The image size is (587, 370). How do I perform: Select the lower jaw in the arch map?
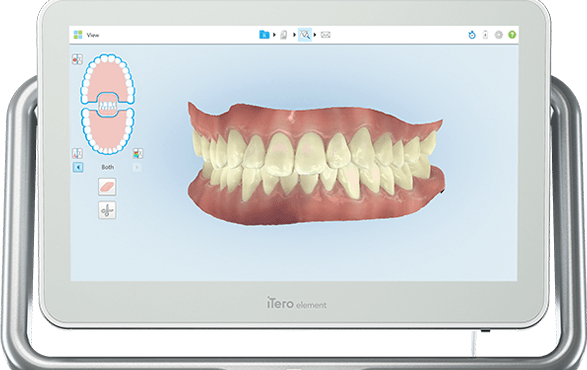tap(108, 132)
